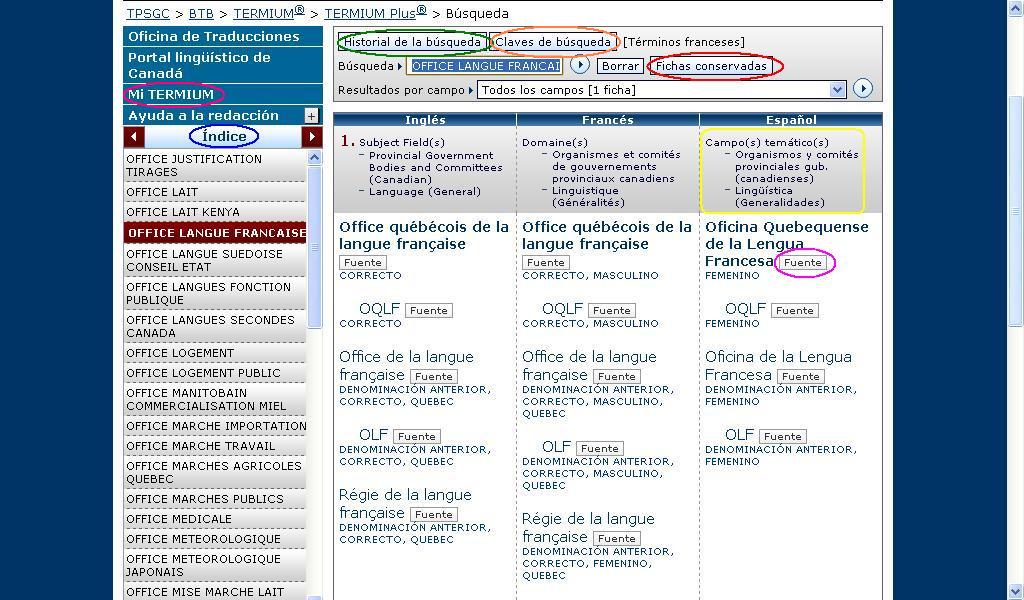This screenshot has height=600, width=1024.
Task: Click index list scrollbar up arrow
Action: pyautogui.click(x=315, y=157)
